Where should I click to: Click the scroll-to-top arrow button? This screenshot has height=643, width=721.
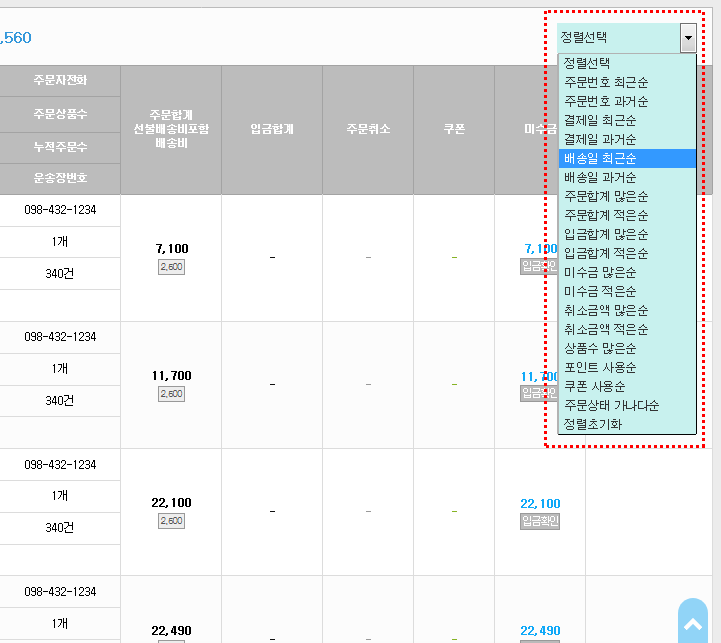tap(692, 624)
